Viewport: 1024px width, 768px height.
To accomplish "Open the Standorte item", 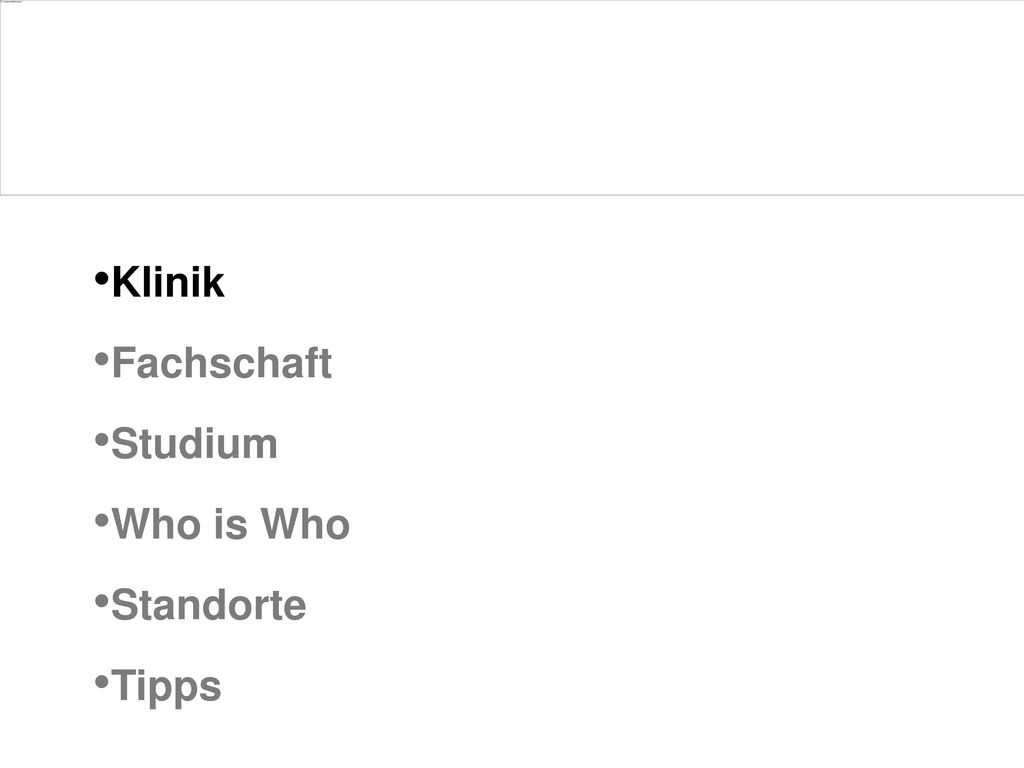I will coord(209,605).
